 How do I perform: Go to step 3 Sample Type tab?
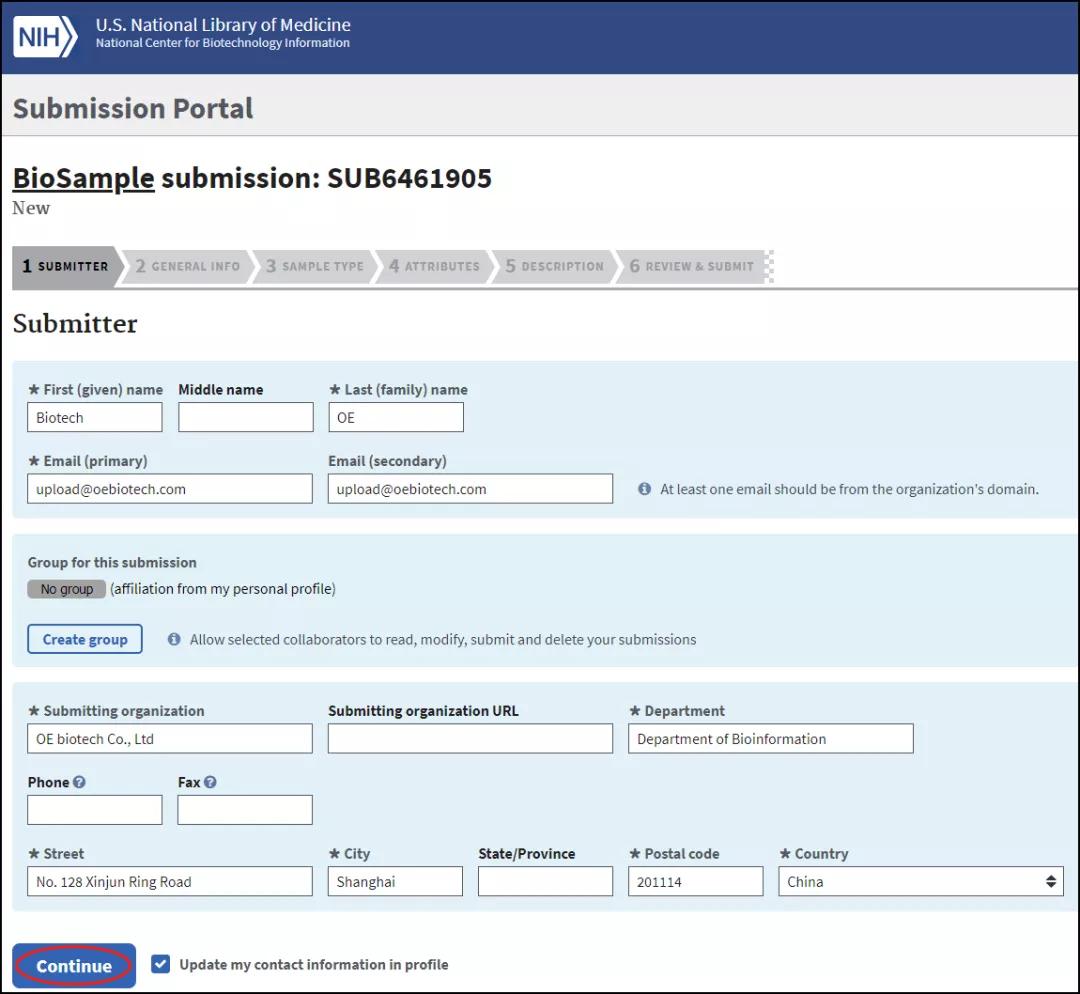tap(315, 266)
